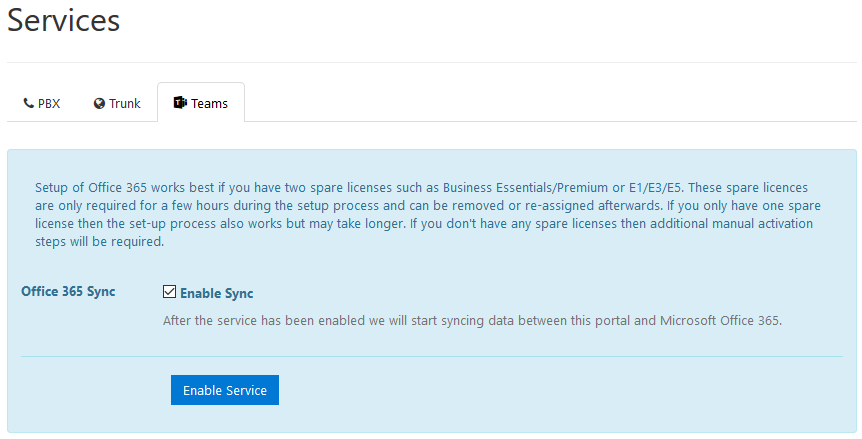Click the Microsoft Teams logo icon
Screen dimensions: 862x439
pos(180,103)
